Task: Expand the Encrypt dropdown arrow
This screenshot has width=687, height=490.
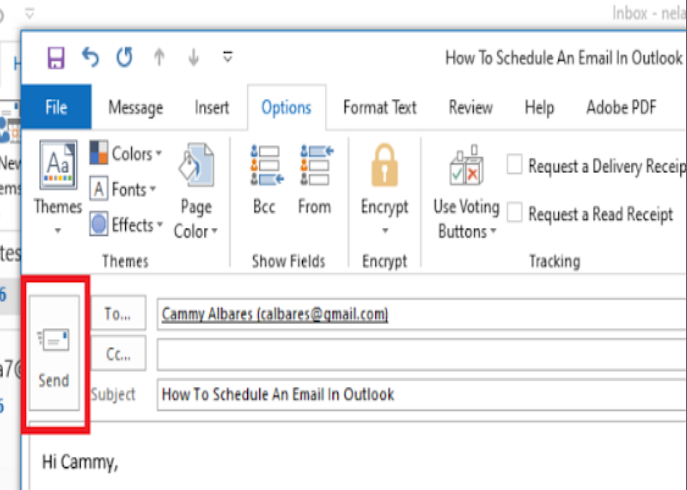Action: [385, 231]
